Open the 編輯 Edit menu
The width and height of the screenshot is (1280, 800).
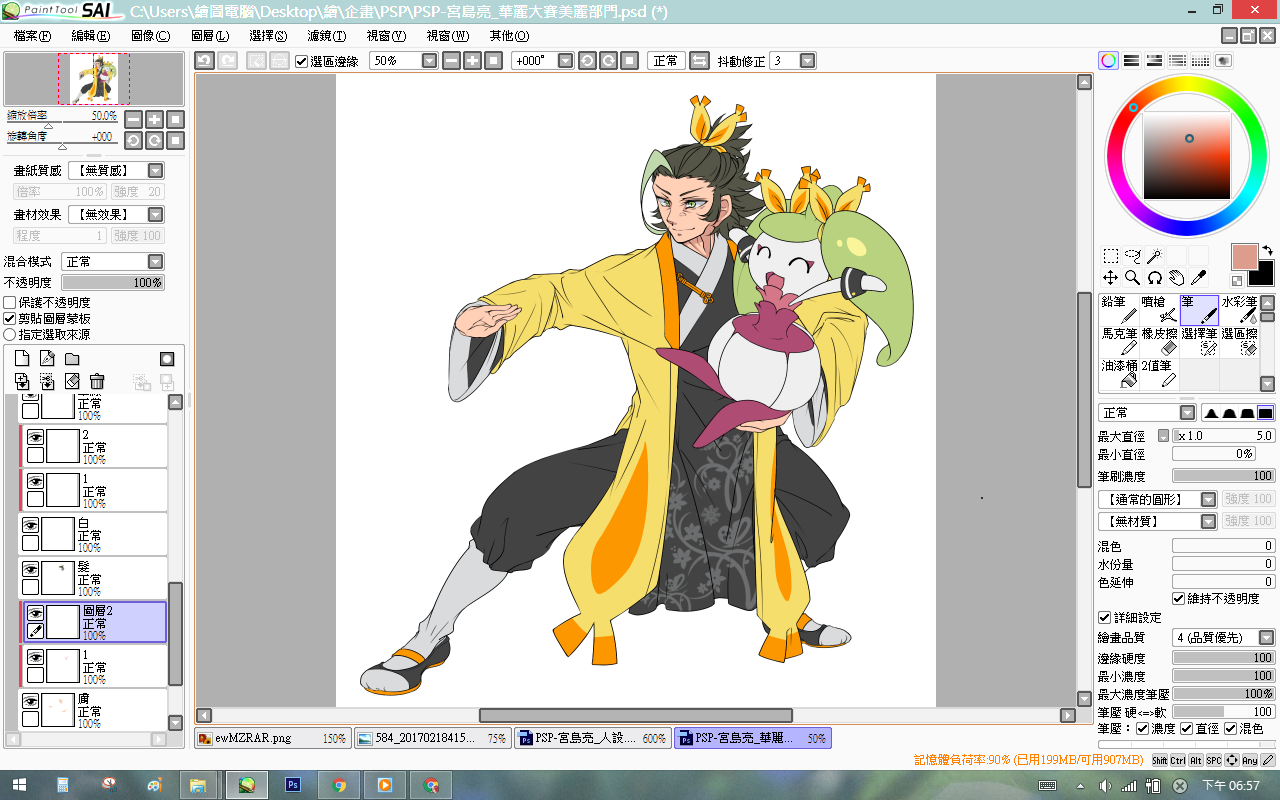point(91,36)
